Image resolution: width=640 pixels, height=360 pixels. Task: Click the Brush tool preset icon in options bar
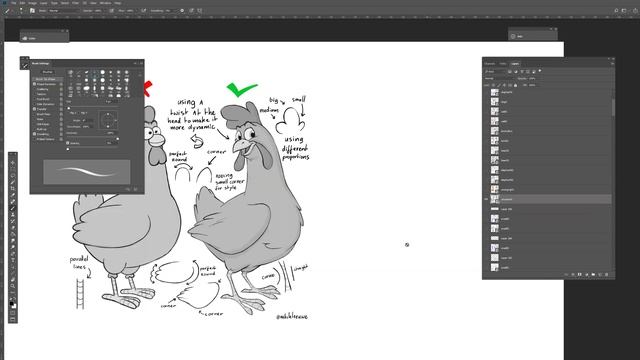click(x=7, y=11)
